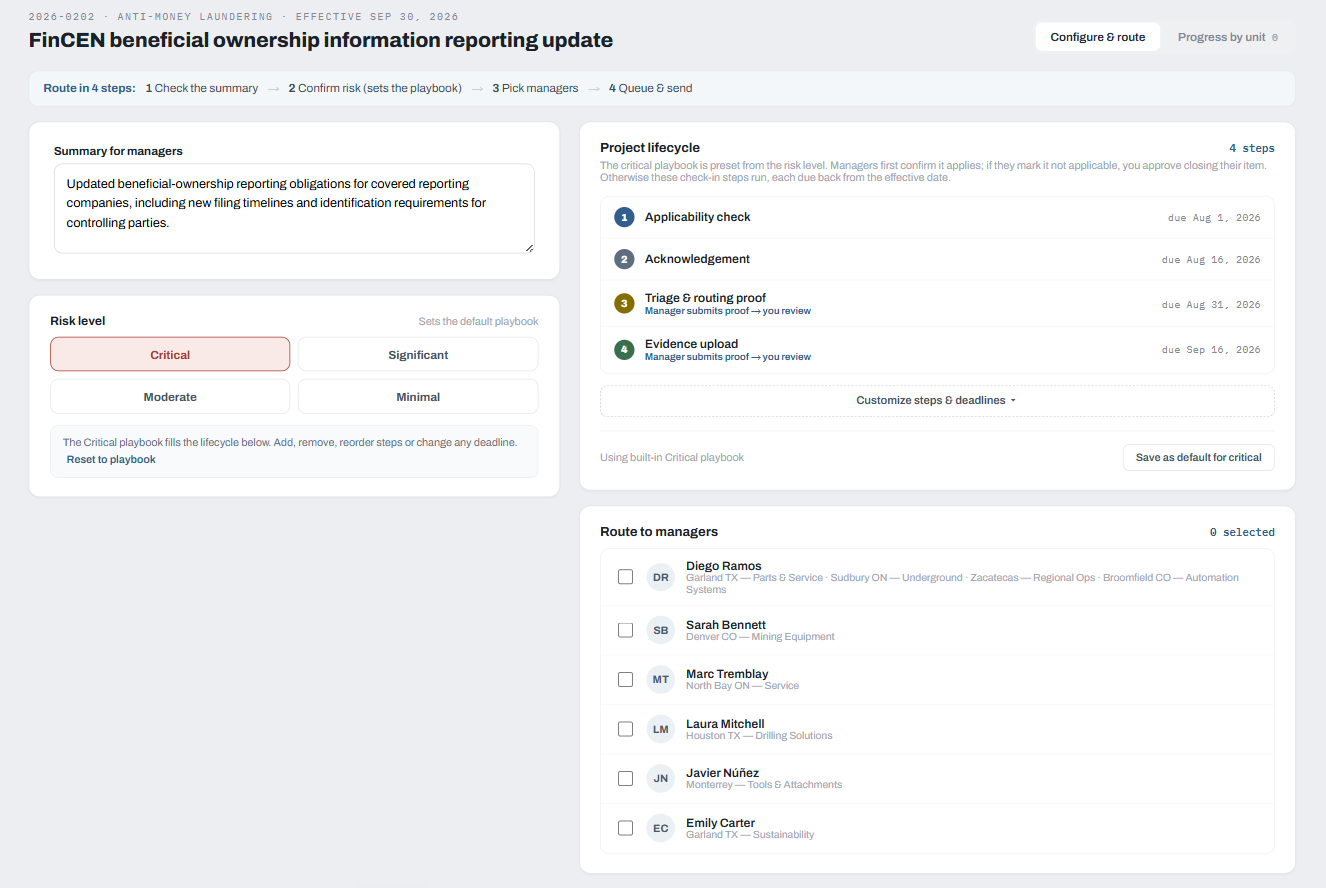Screen dimensions: 1326x888
Task: Click the 0 selected counter
Action: coord(1242,532)
